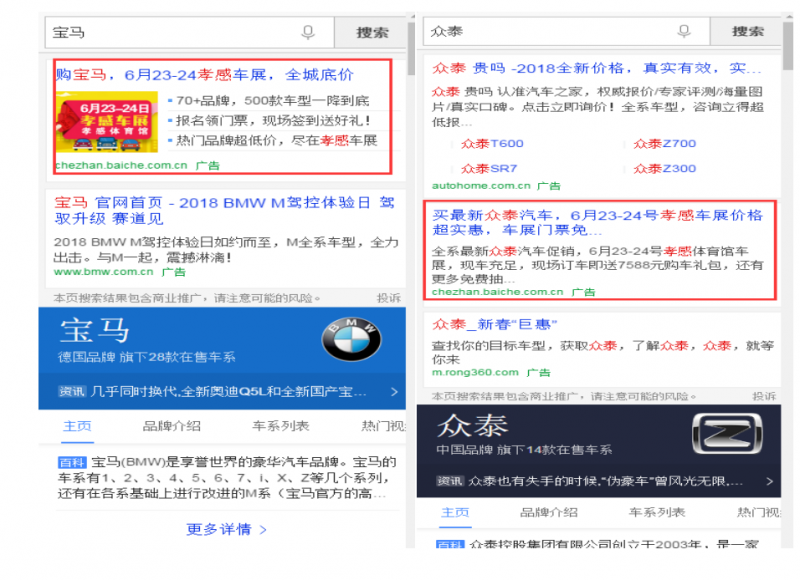The image size is (800, 580).
Task: Click the text 报名领门票，现场签到送好礼
Action: (273, 121)
